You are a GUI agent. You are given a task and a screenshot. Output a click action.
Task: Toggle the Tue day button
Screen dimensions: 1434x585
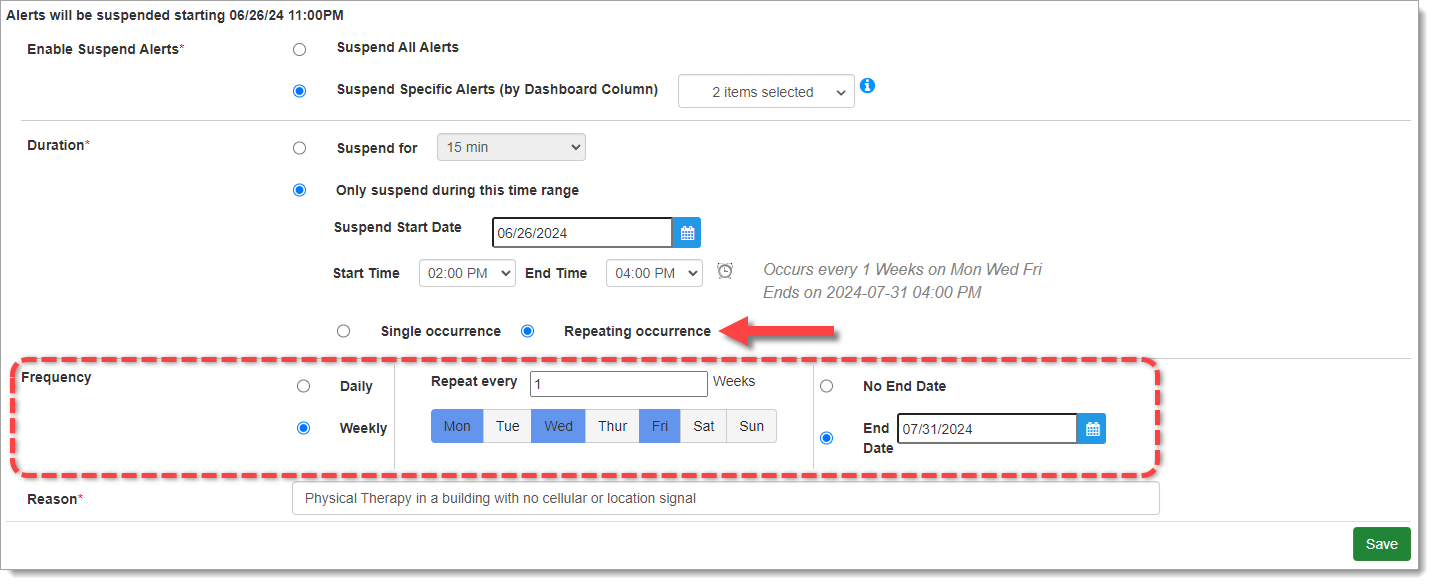[x=508, y=426]
